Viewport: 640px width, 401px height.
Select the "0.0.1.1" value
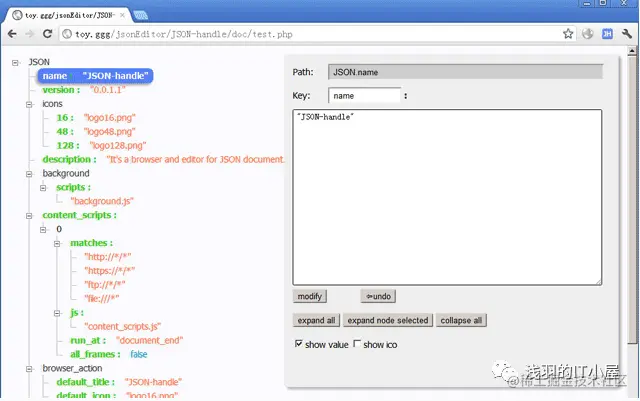pos(108,90)
